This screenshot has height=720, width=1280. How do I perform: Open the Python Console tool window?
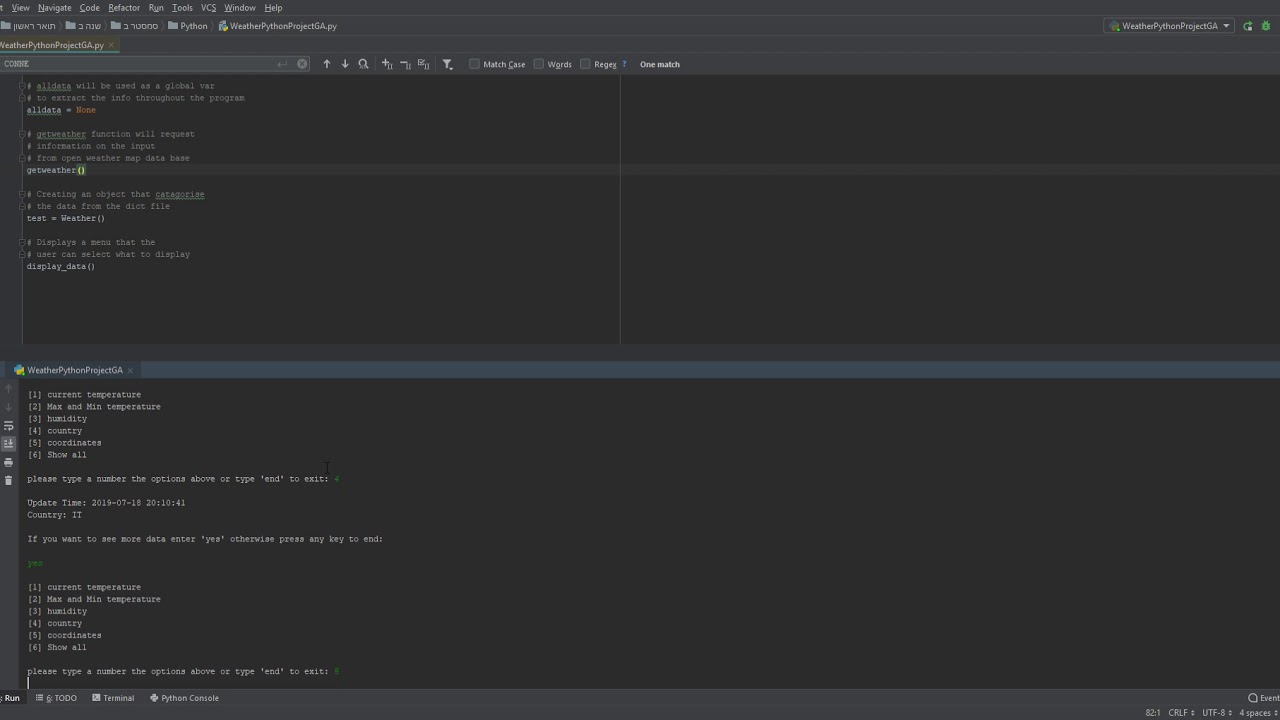pos(184,698)
